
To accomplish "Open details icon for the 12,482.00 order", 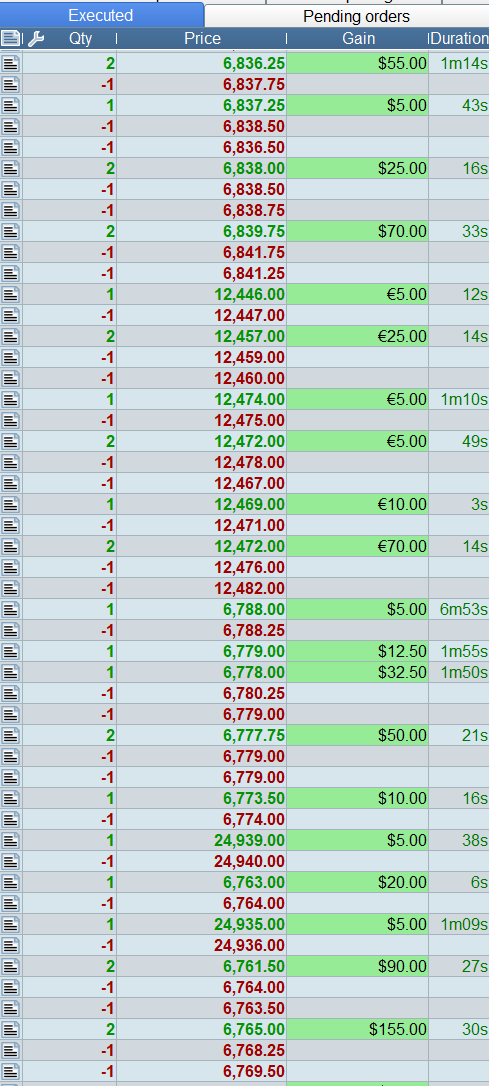I will 10,588.
